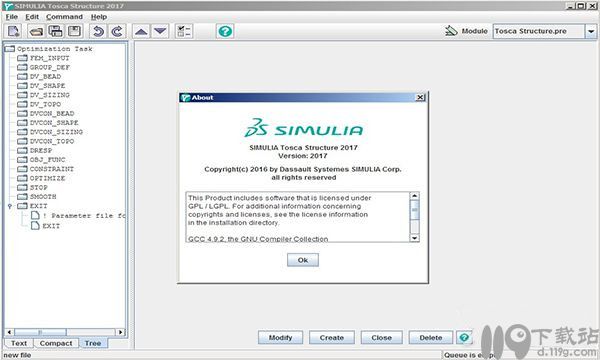Select the DV_SIZING folder icon
Viewport: 600px width, 360px height.
(x=23, y=94)
